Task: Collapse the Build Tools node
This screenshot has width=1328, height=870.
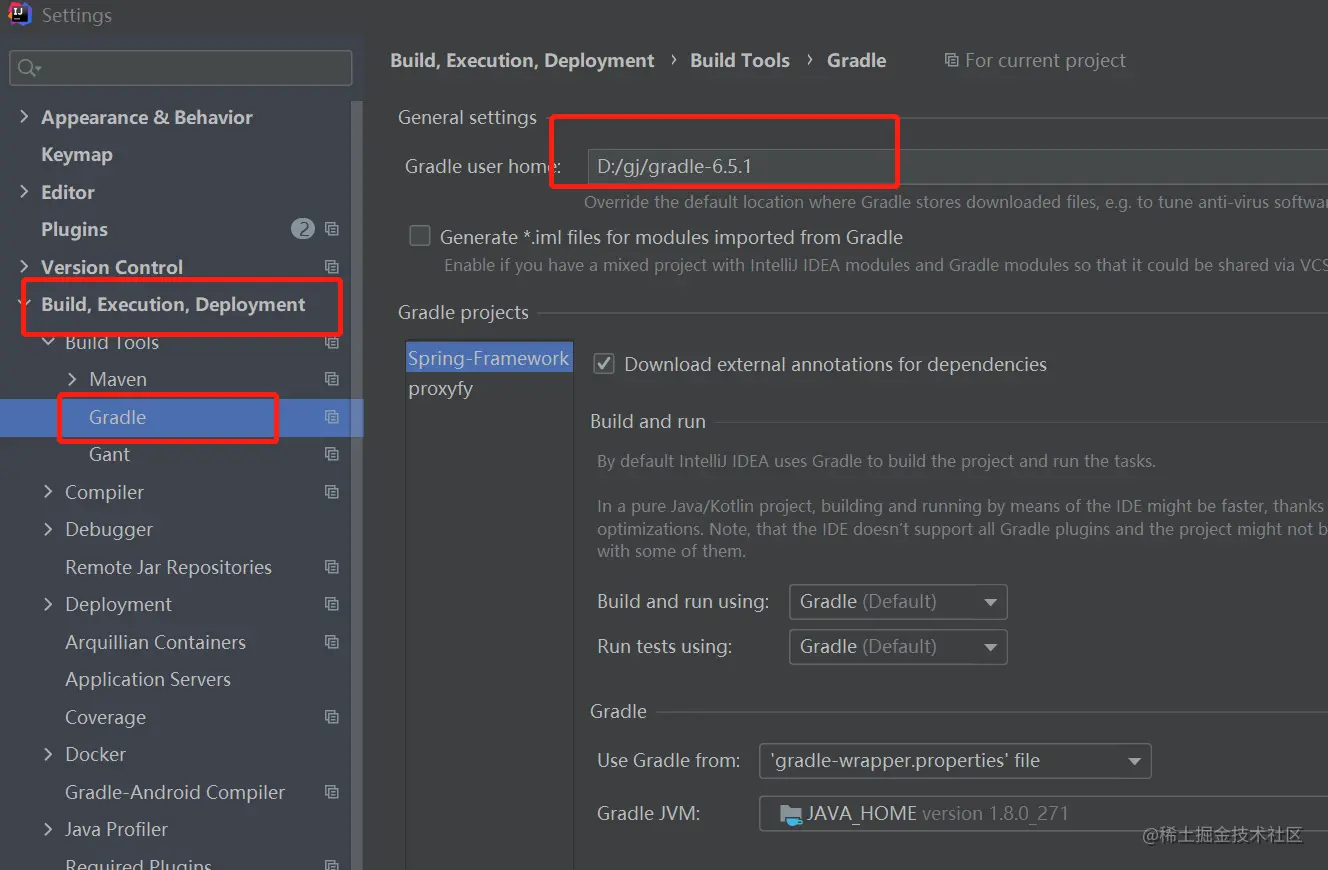Action: (48, 342)
